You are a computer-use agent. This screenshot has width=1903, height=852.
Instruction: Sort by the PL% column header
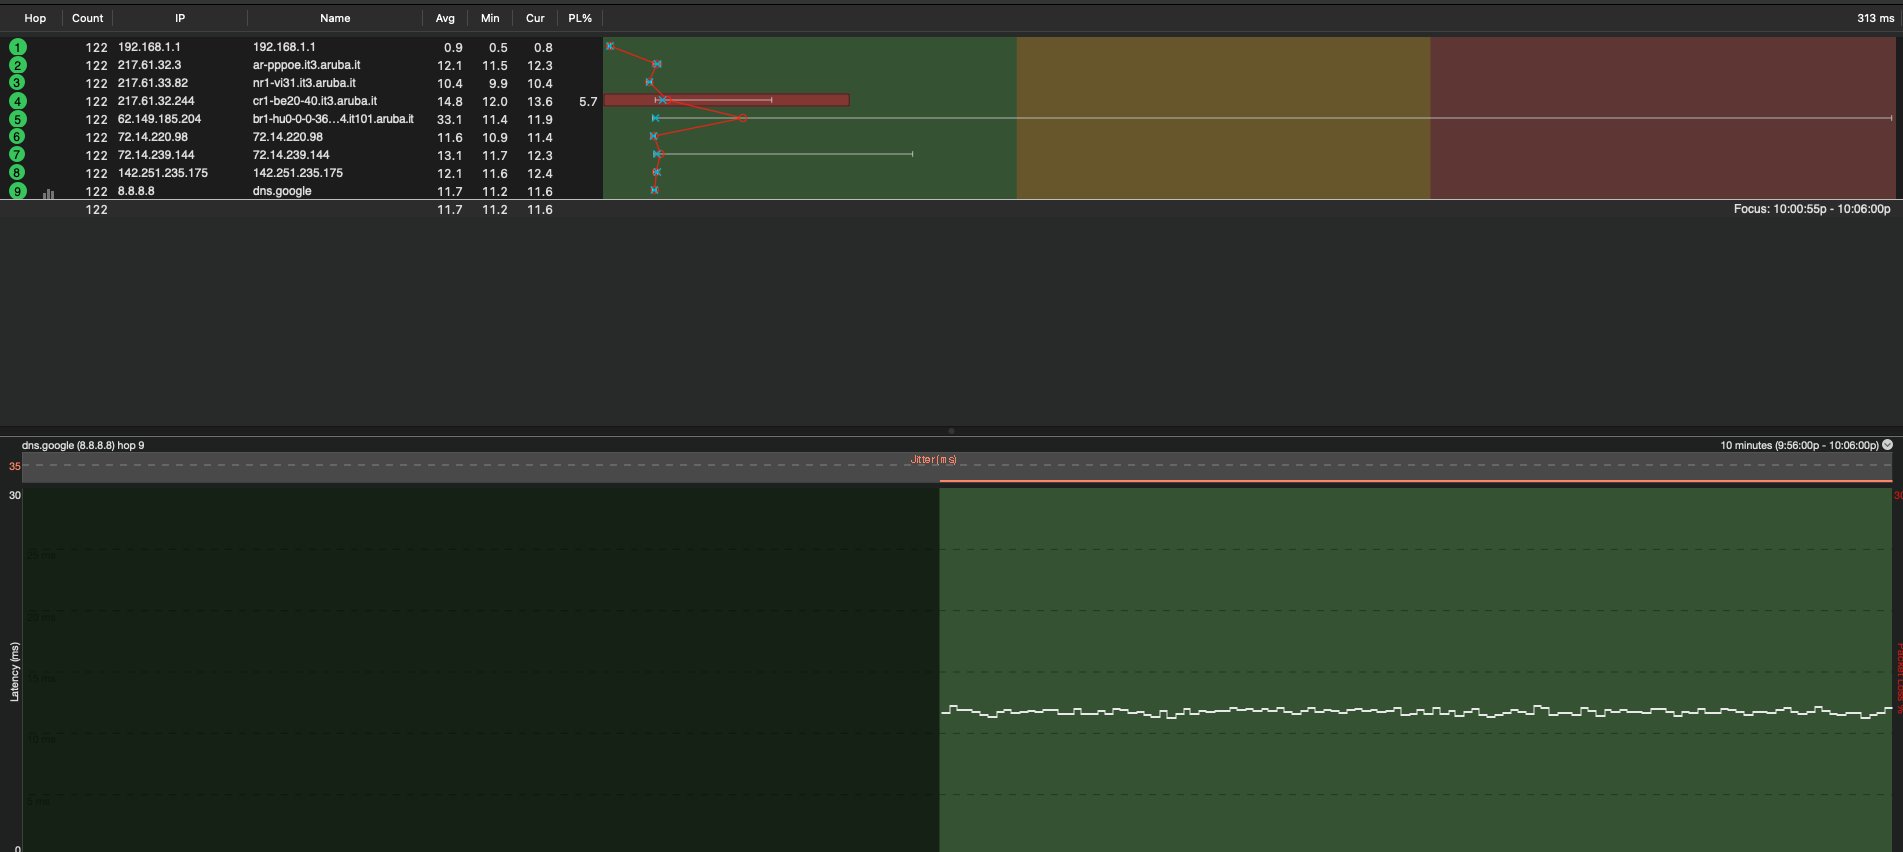[580, 18]
